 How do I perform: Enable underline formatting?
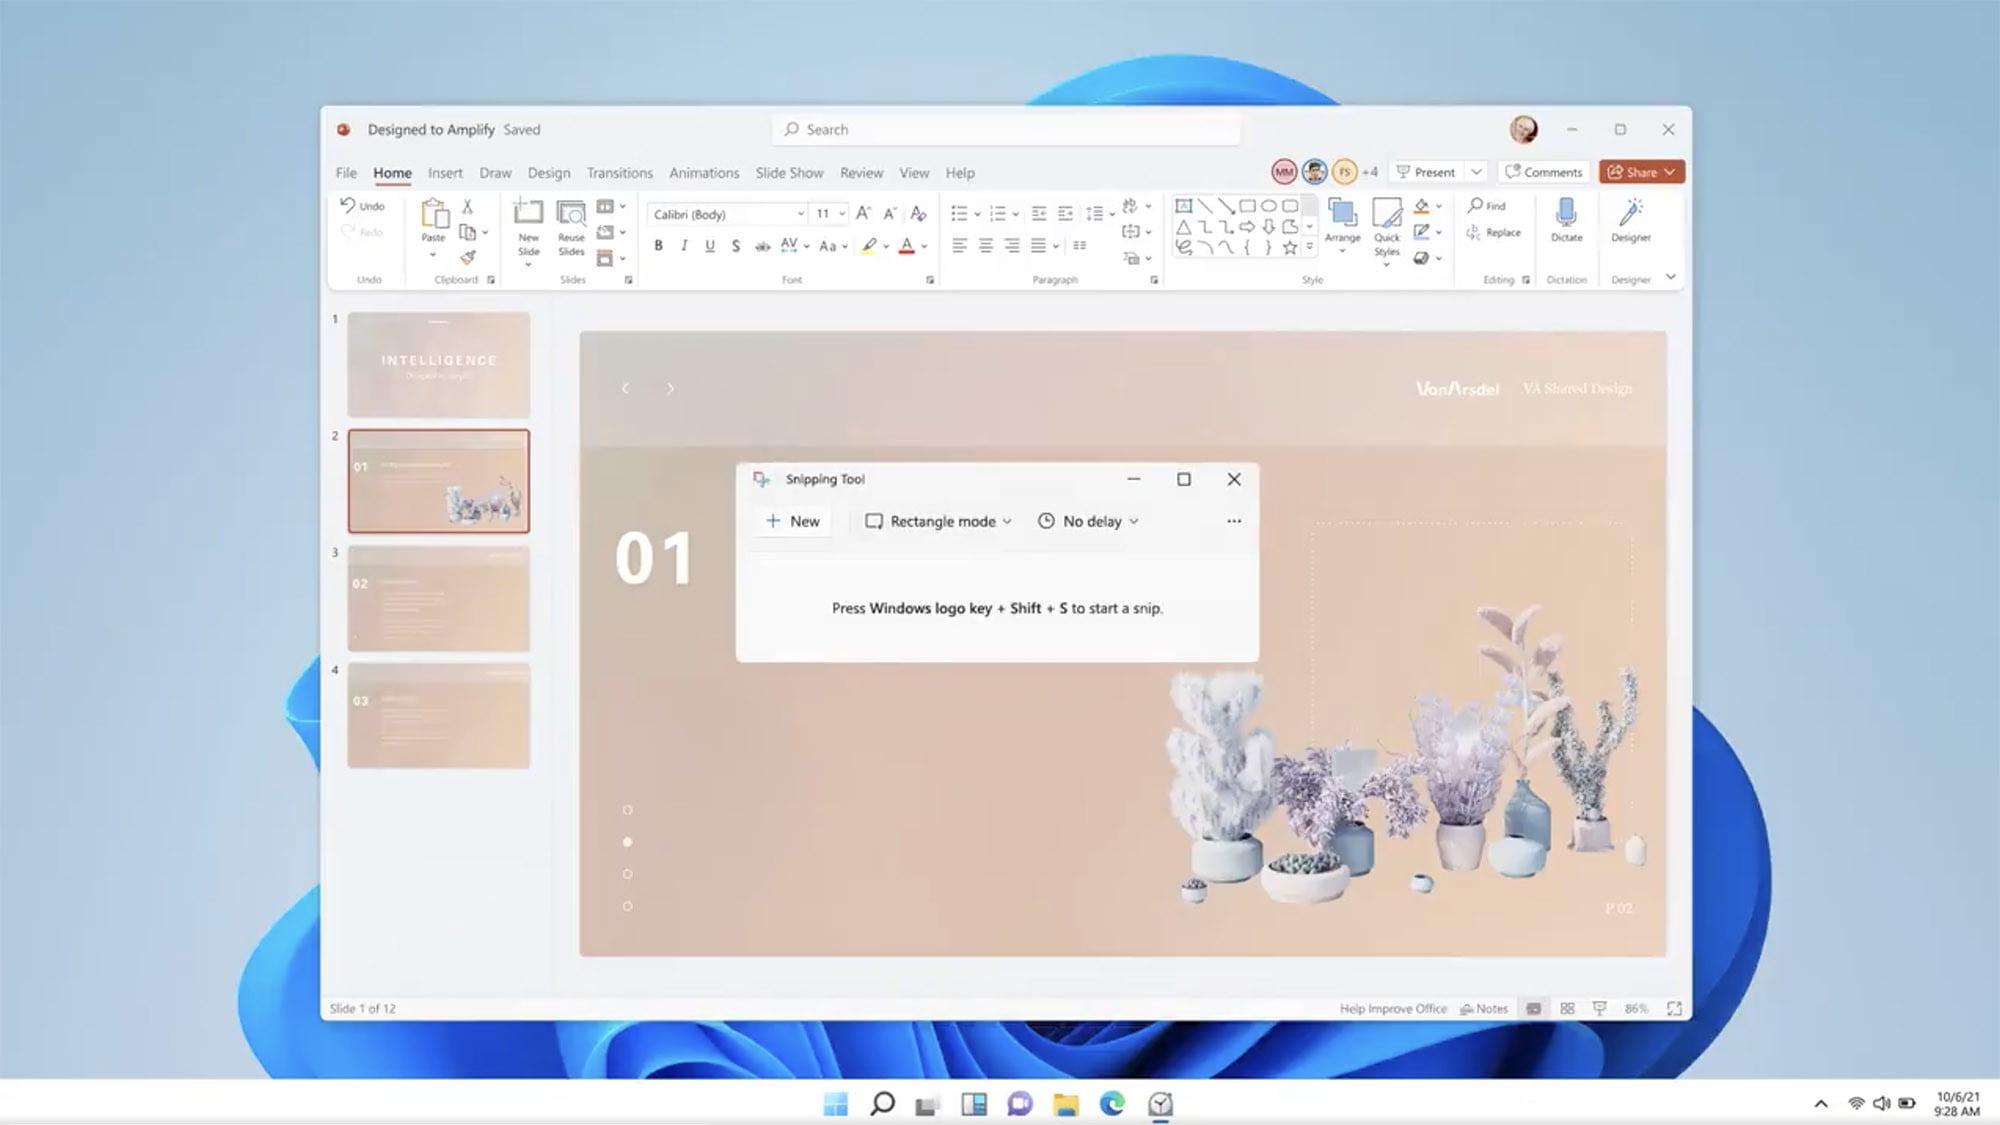coord(710,246)
